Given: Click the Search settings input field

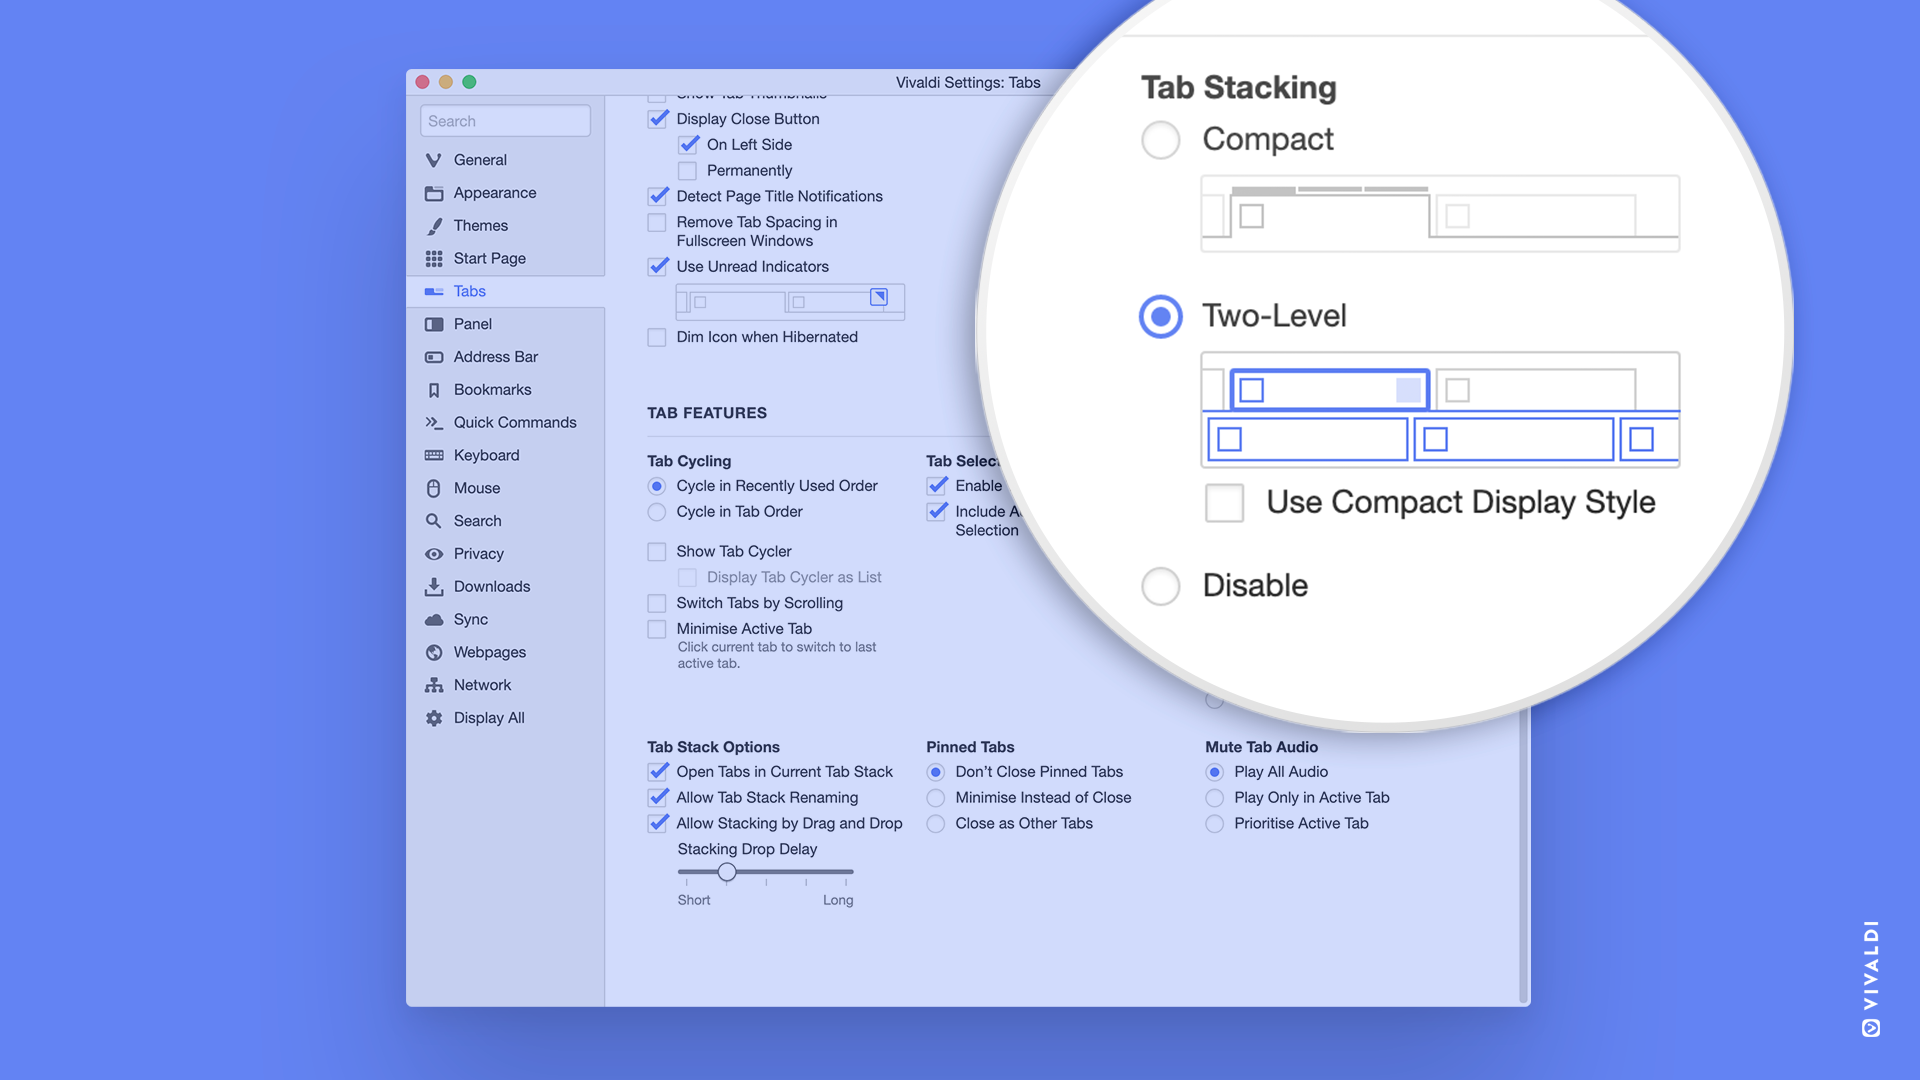Looking at the screenshot, I should coord(505,120).
